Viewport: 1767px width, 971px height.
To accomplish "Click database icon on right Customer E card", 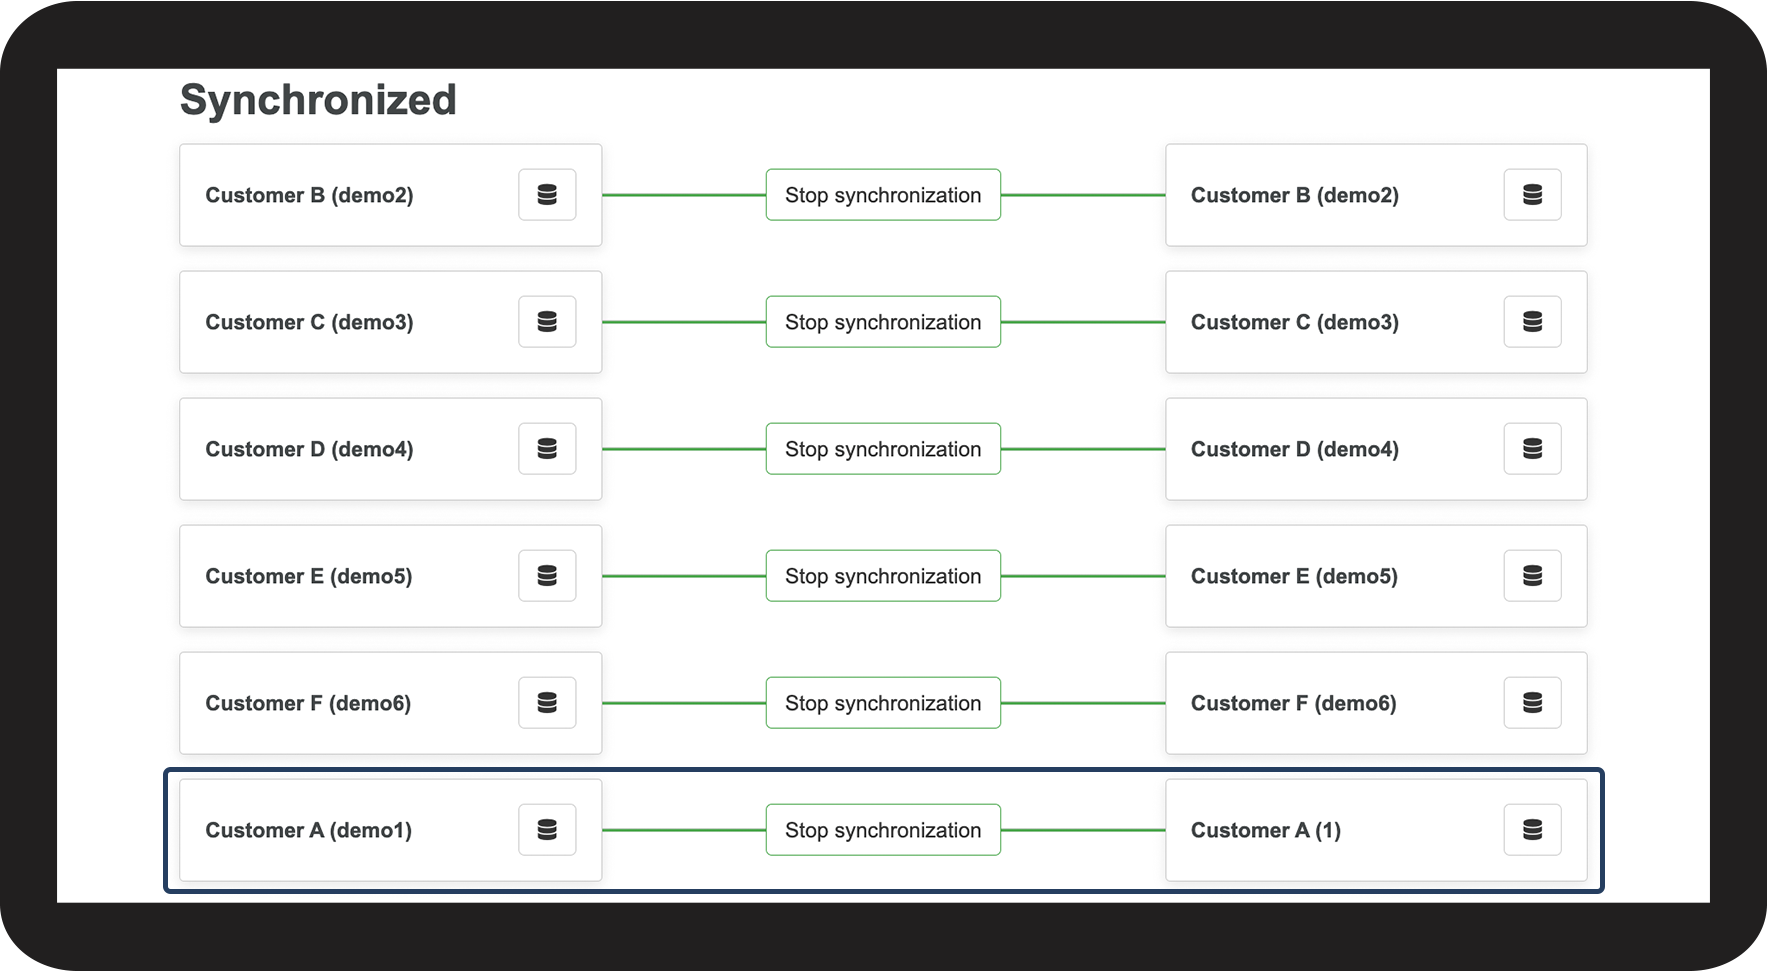I will (x=1532, y=576).
